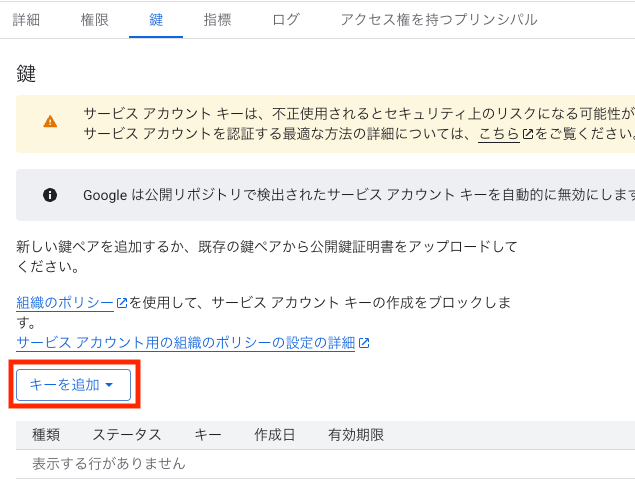Click the ステータス column header

tap(127, 435)
